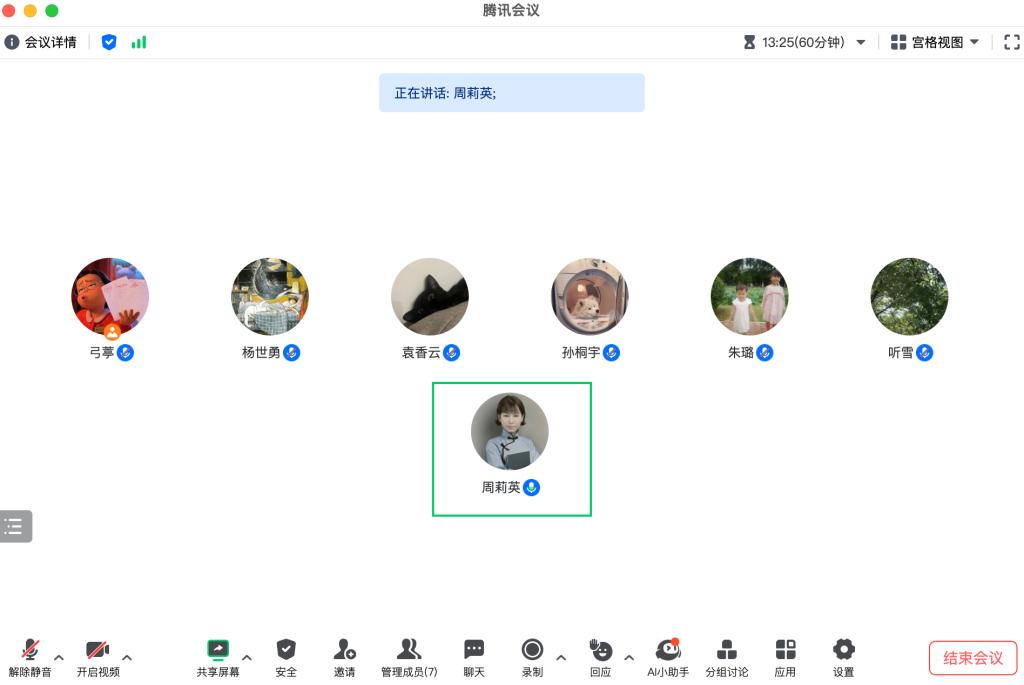Click the 回应 reactions item
This screenshot has width=1024, height=685.
[600, 658]
